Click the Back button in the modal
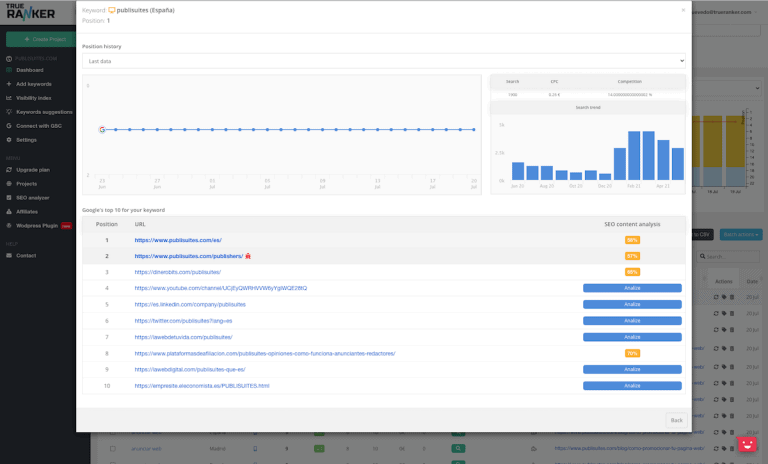Viewport: 768px width, 464px height. pyautogui.click(x=676, y=420)
